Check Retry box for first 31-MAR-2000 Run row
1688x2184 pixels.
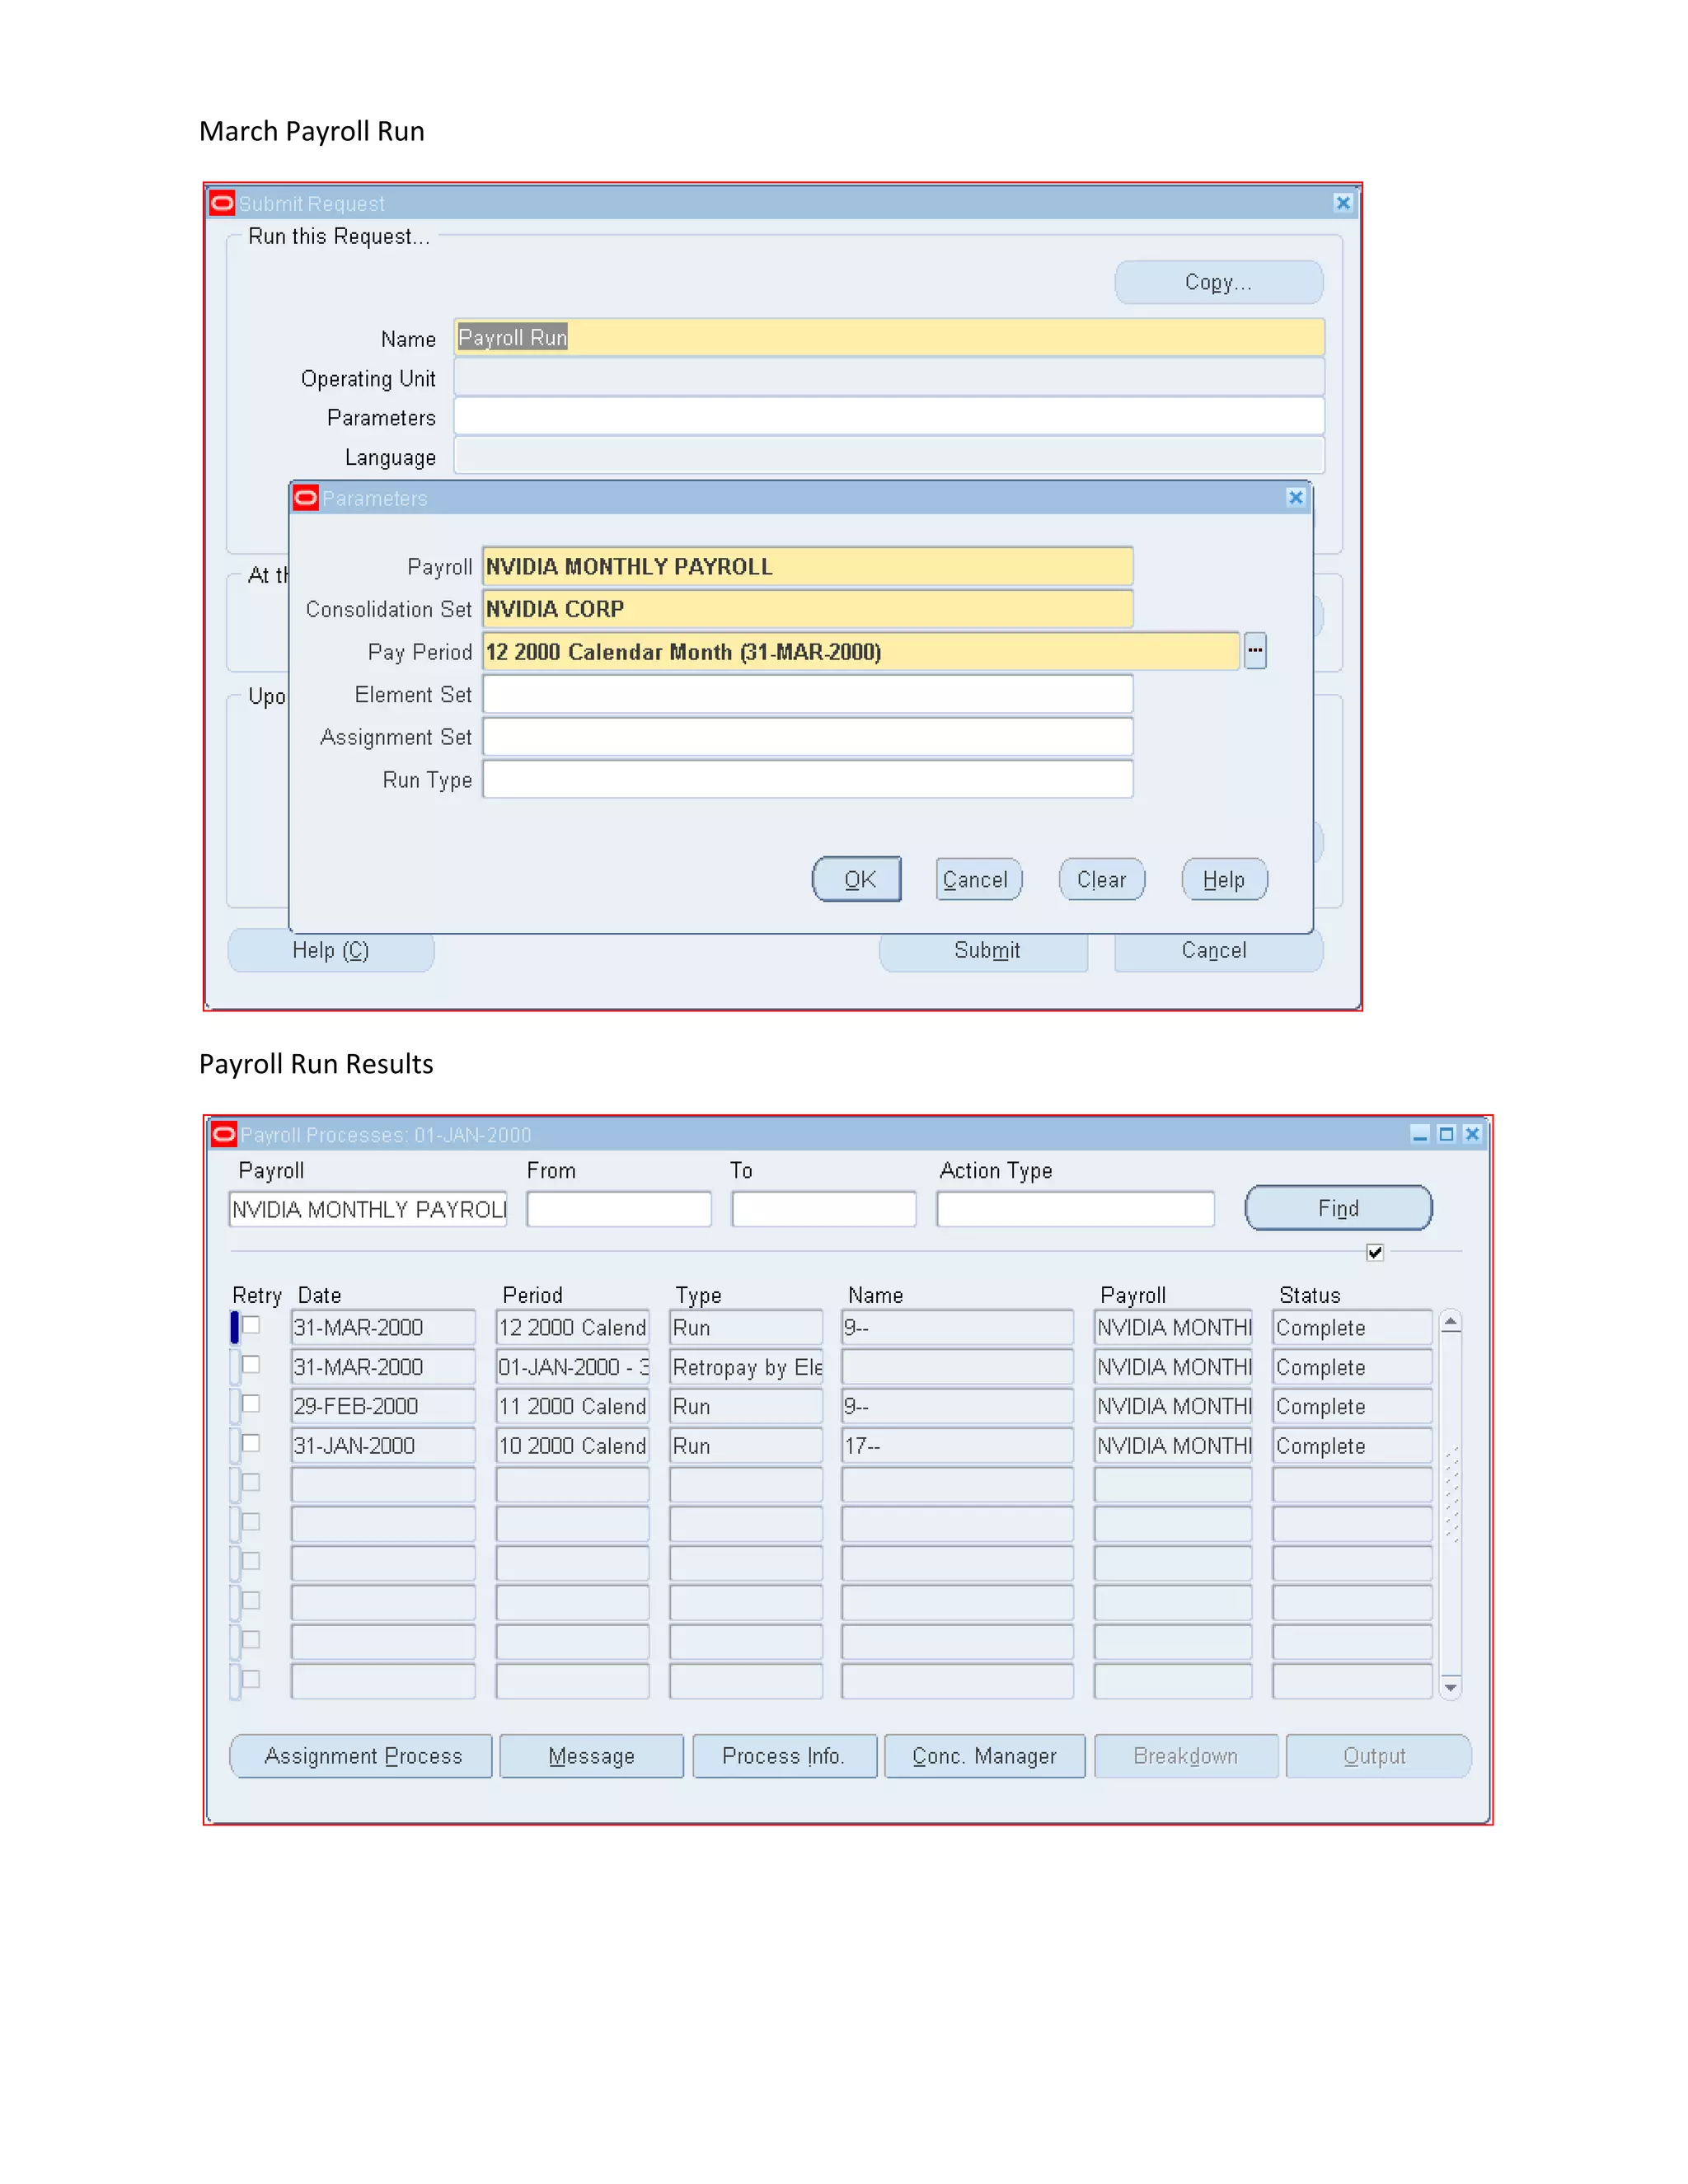tap(251, 1325)
